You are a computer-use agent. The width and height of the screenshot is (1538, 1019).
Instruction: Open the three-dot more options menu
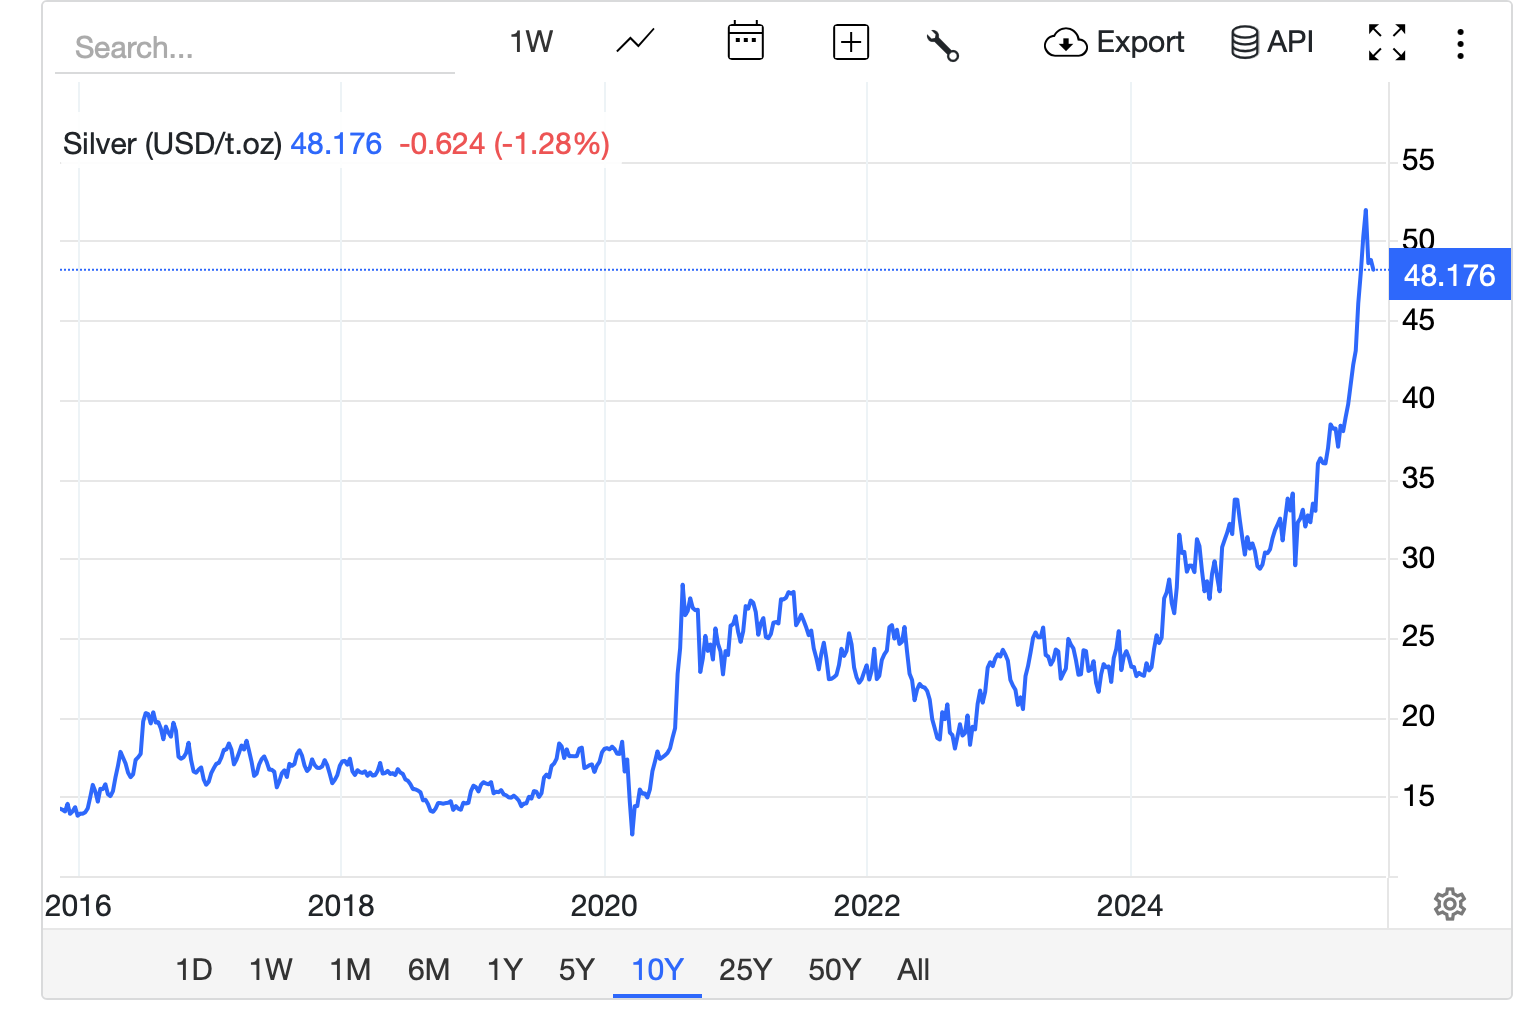click(1460, 44)
